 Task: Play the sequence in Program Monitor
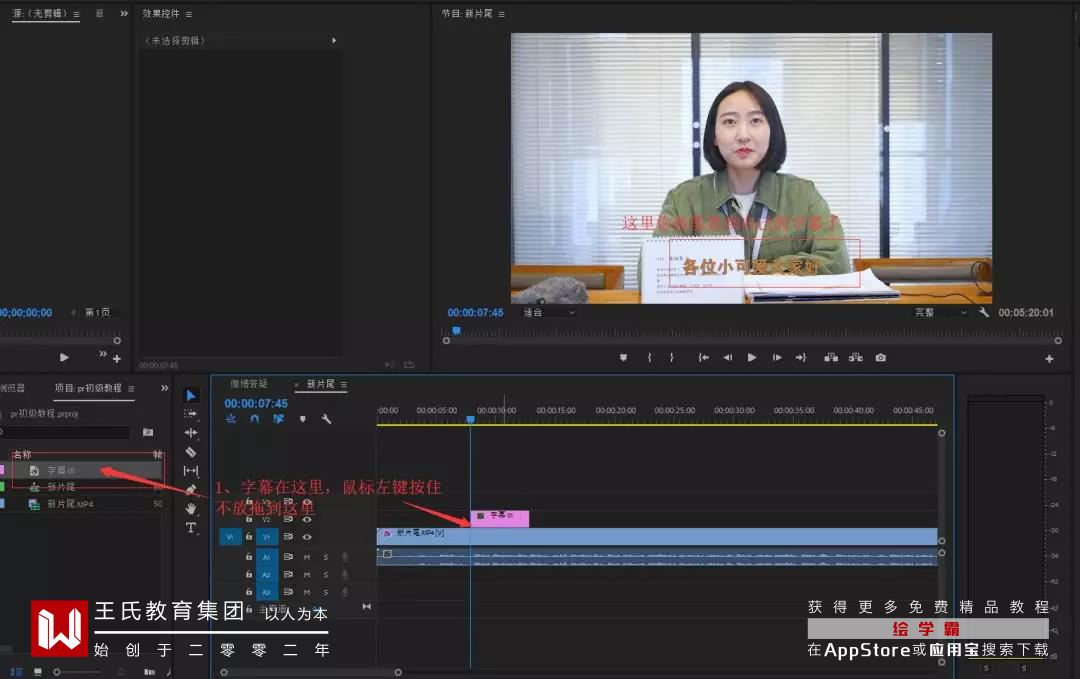752,357
